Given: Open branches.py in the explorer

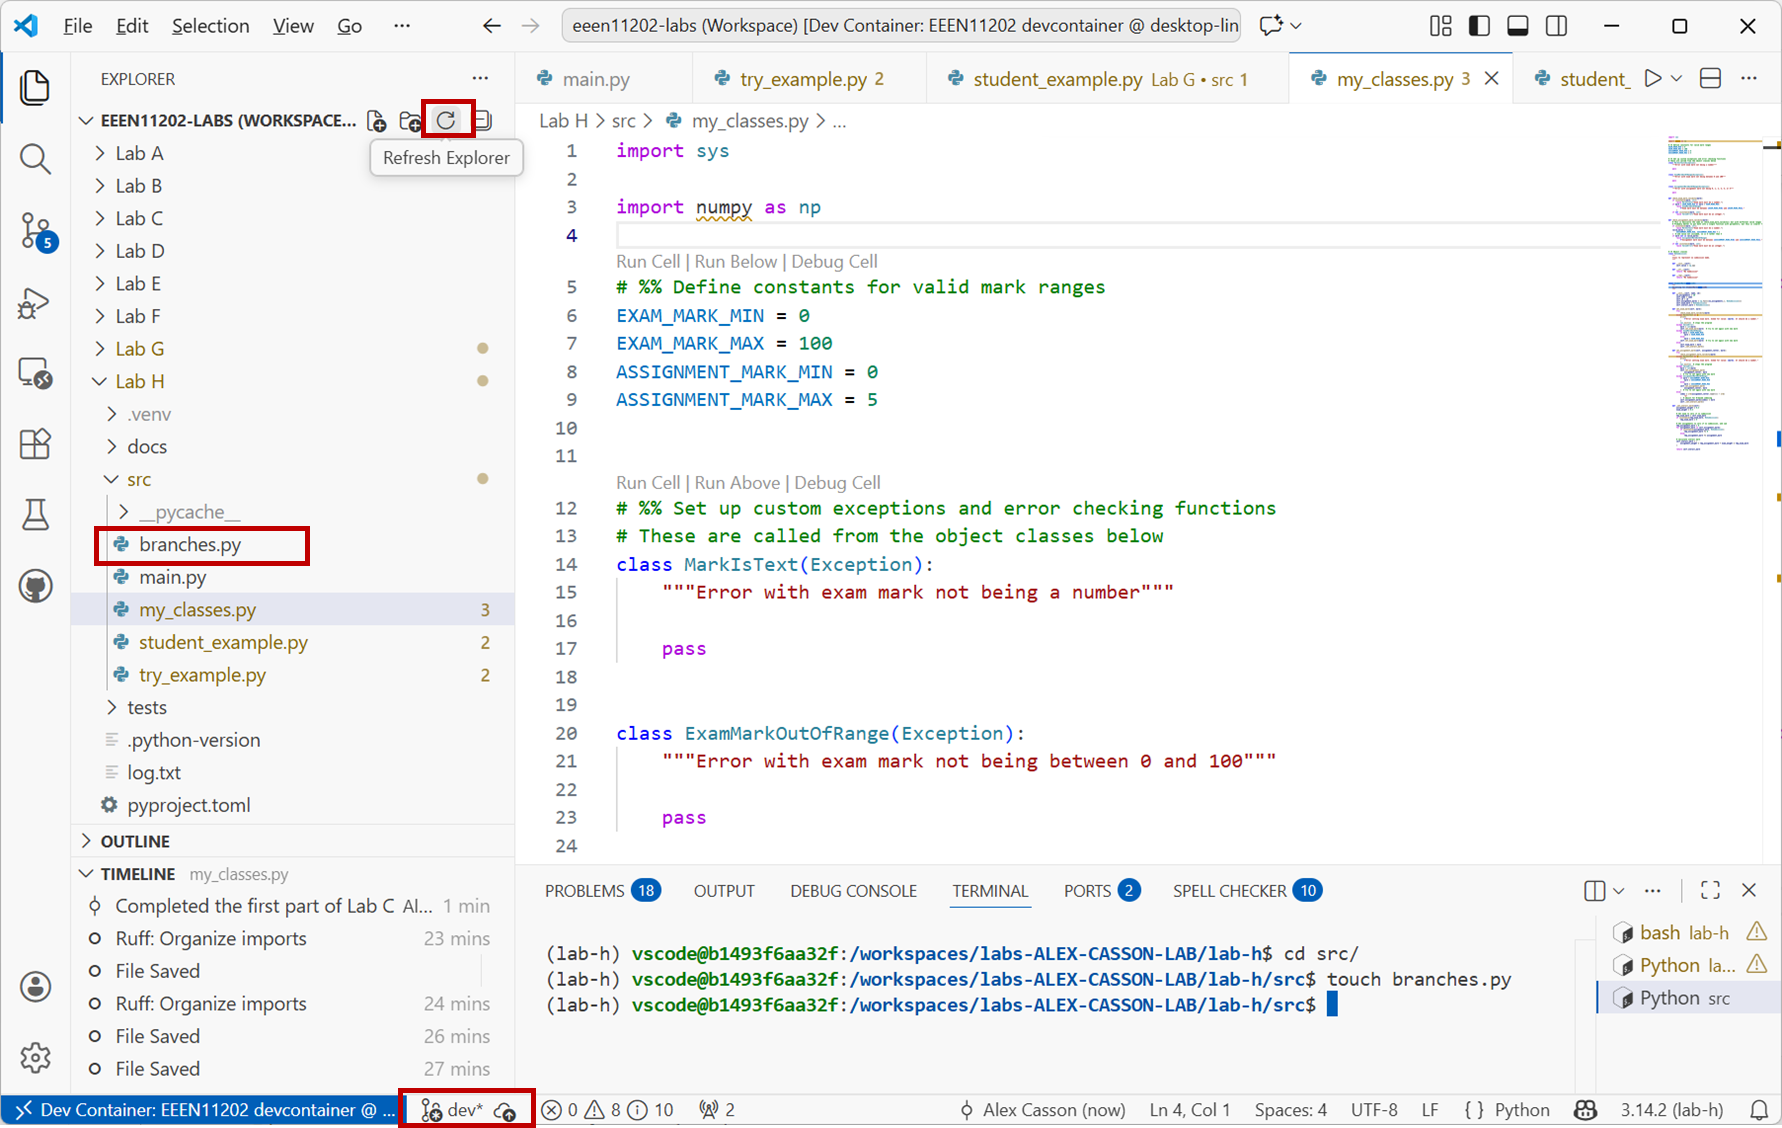Looking at the screenshot, I should tap(190, 544).
